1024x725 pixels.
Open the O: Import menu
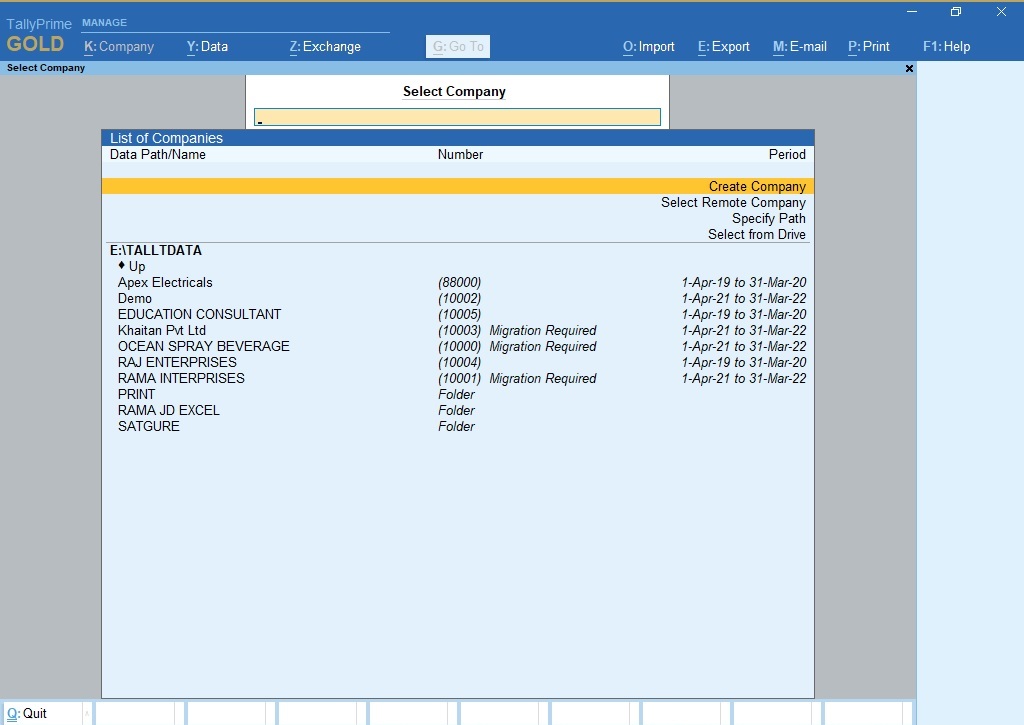click(x=648, y=46)
